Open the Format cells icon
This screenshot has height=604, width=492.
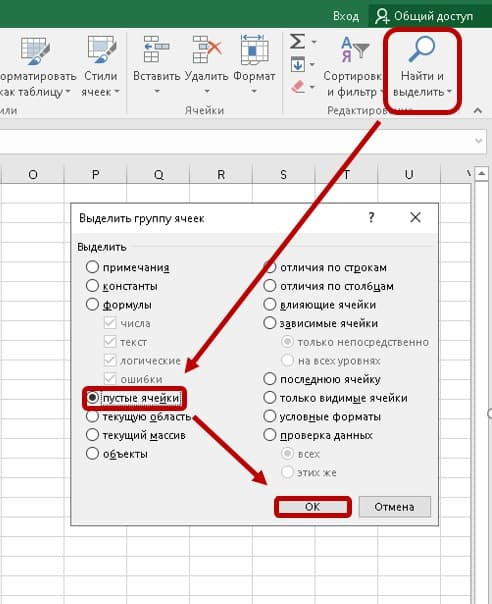pos(254,49)
